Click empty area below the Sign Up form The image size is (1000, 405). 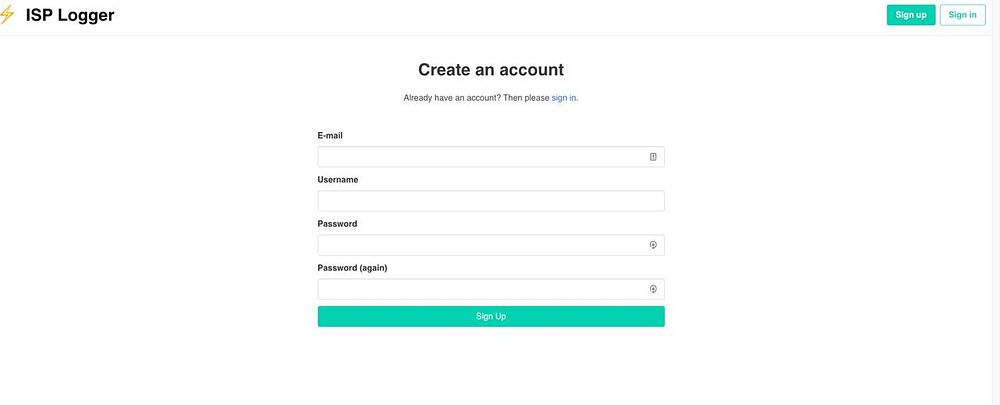point(490,368)
